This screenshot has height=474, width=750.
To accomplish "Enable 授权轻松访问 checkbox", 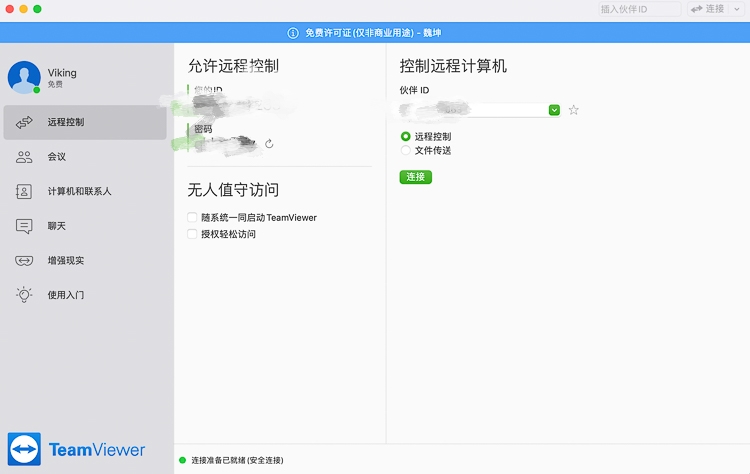I will pyautogui.click(x=192, y=234).
